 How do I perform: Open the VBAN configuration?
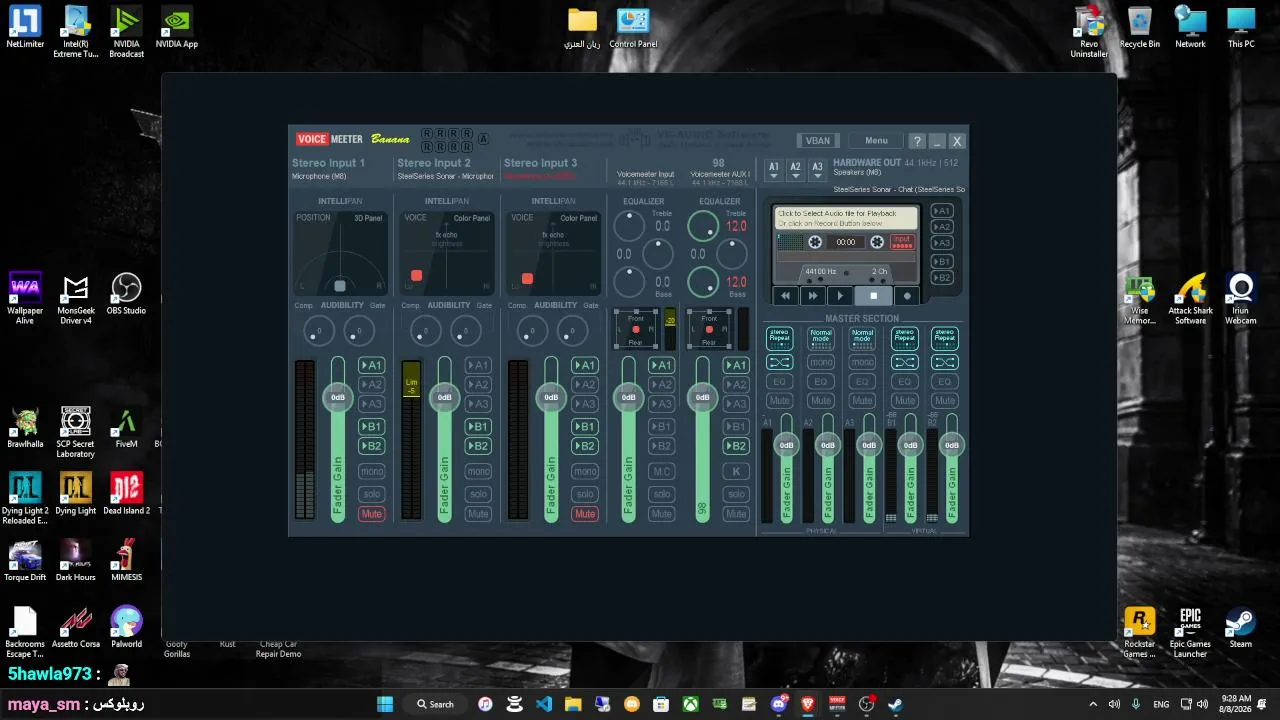click(818, 141)
